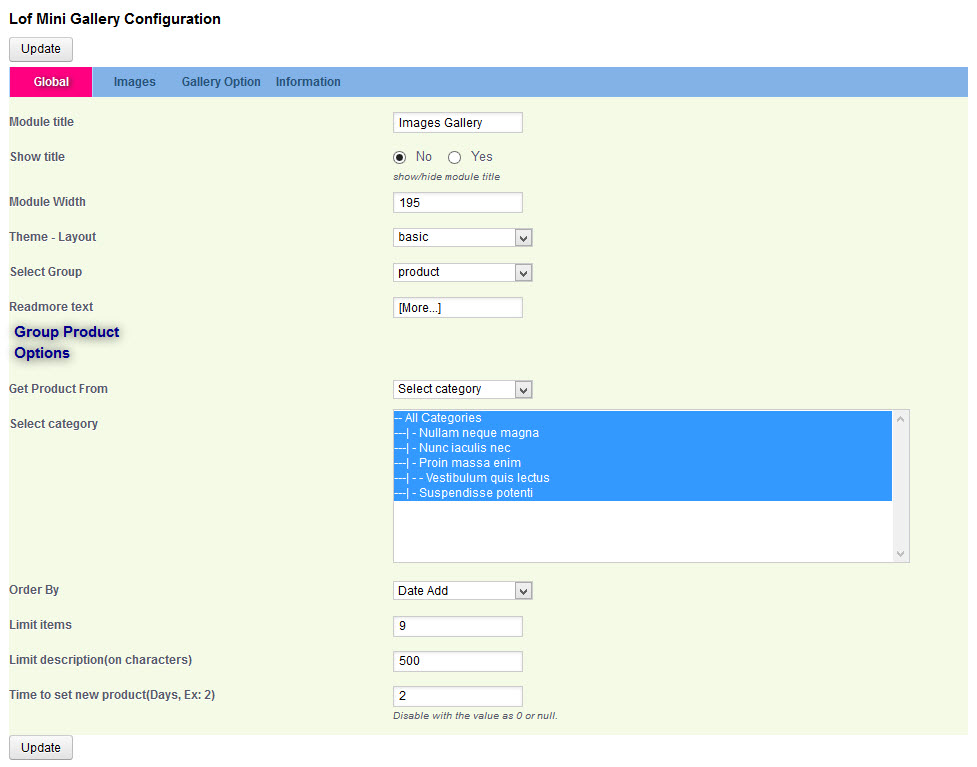Click the Module title input field
Image resolution: width=977 pixels, height=767 pixels.
[457, 123]
